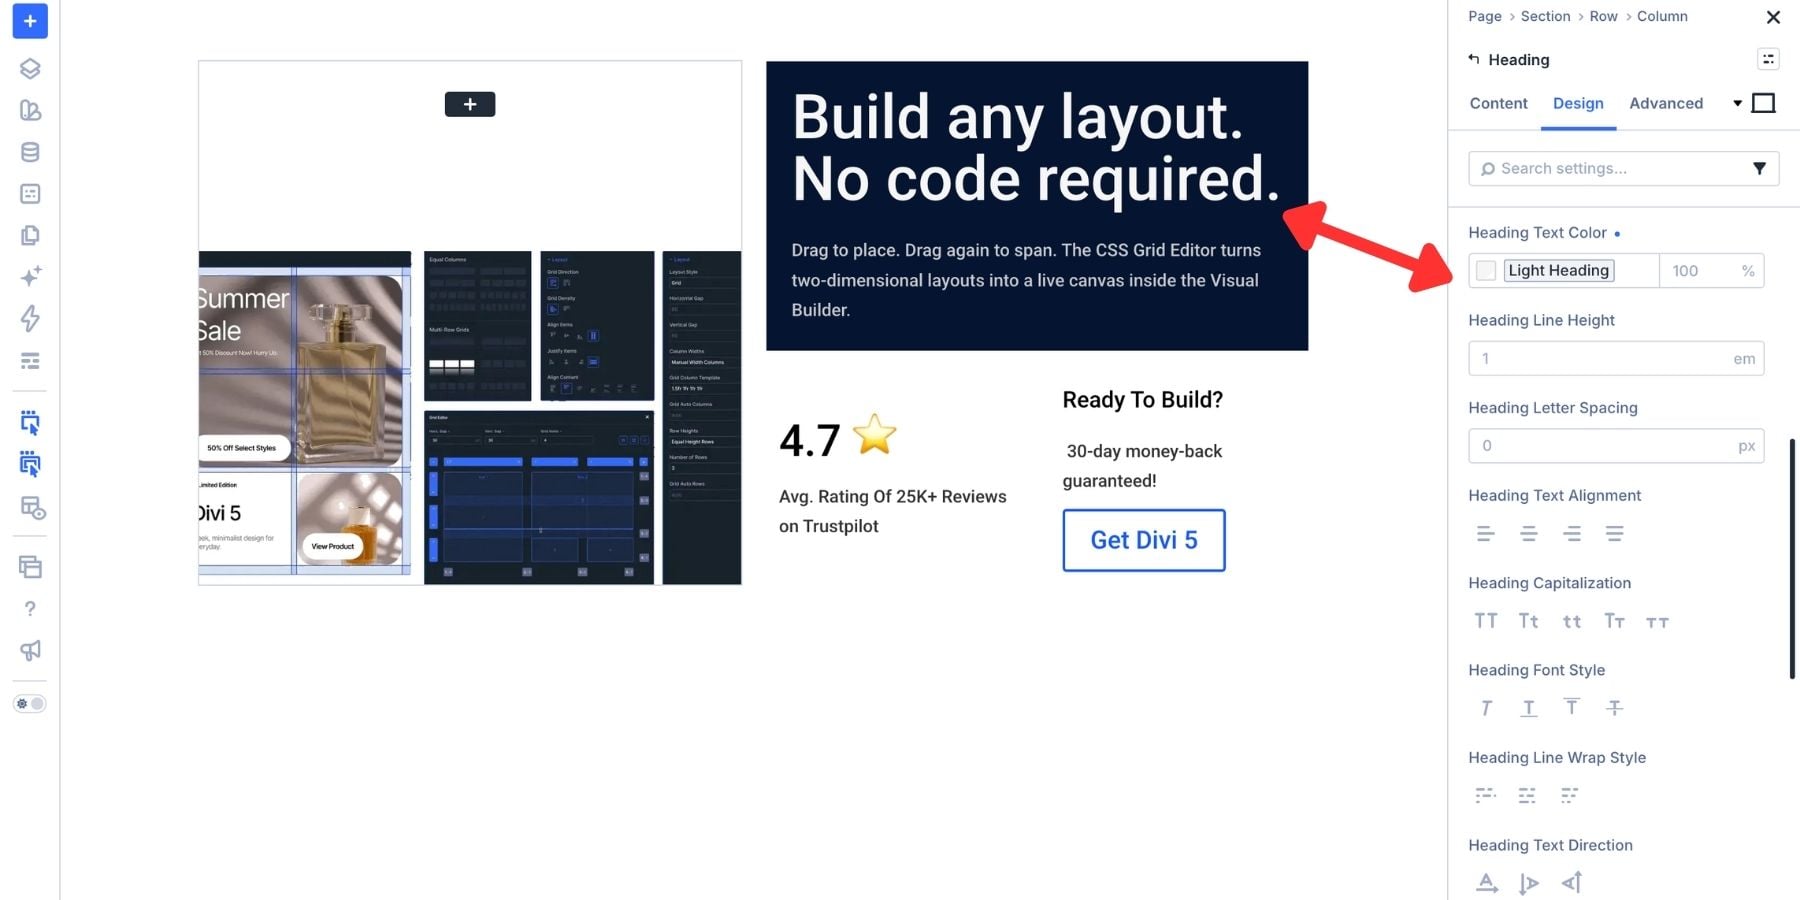Click the square responsive view icon beside Advanced
This screenshot has width=1800, height=900.
click(x=1764, y=103)
